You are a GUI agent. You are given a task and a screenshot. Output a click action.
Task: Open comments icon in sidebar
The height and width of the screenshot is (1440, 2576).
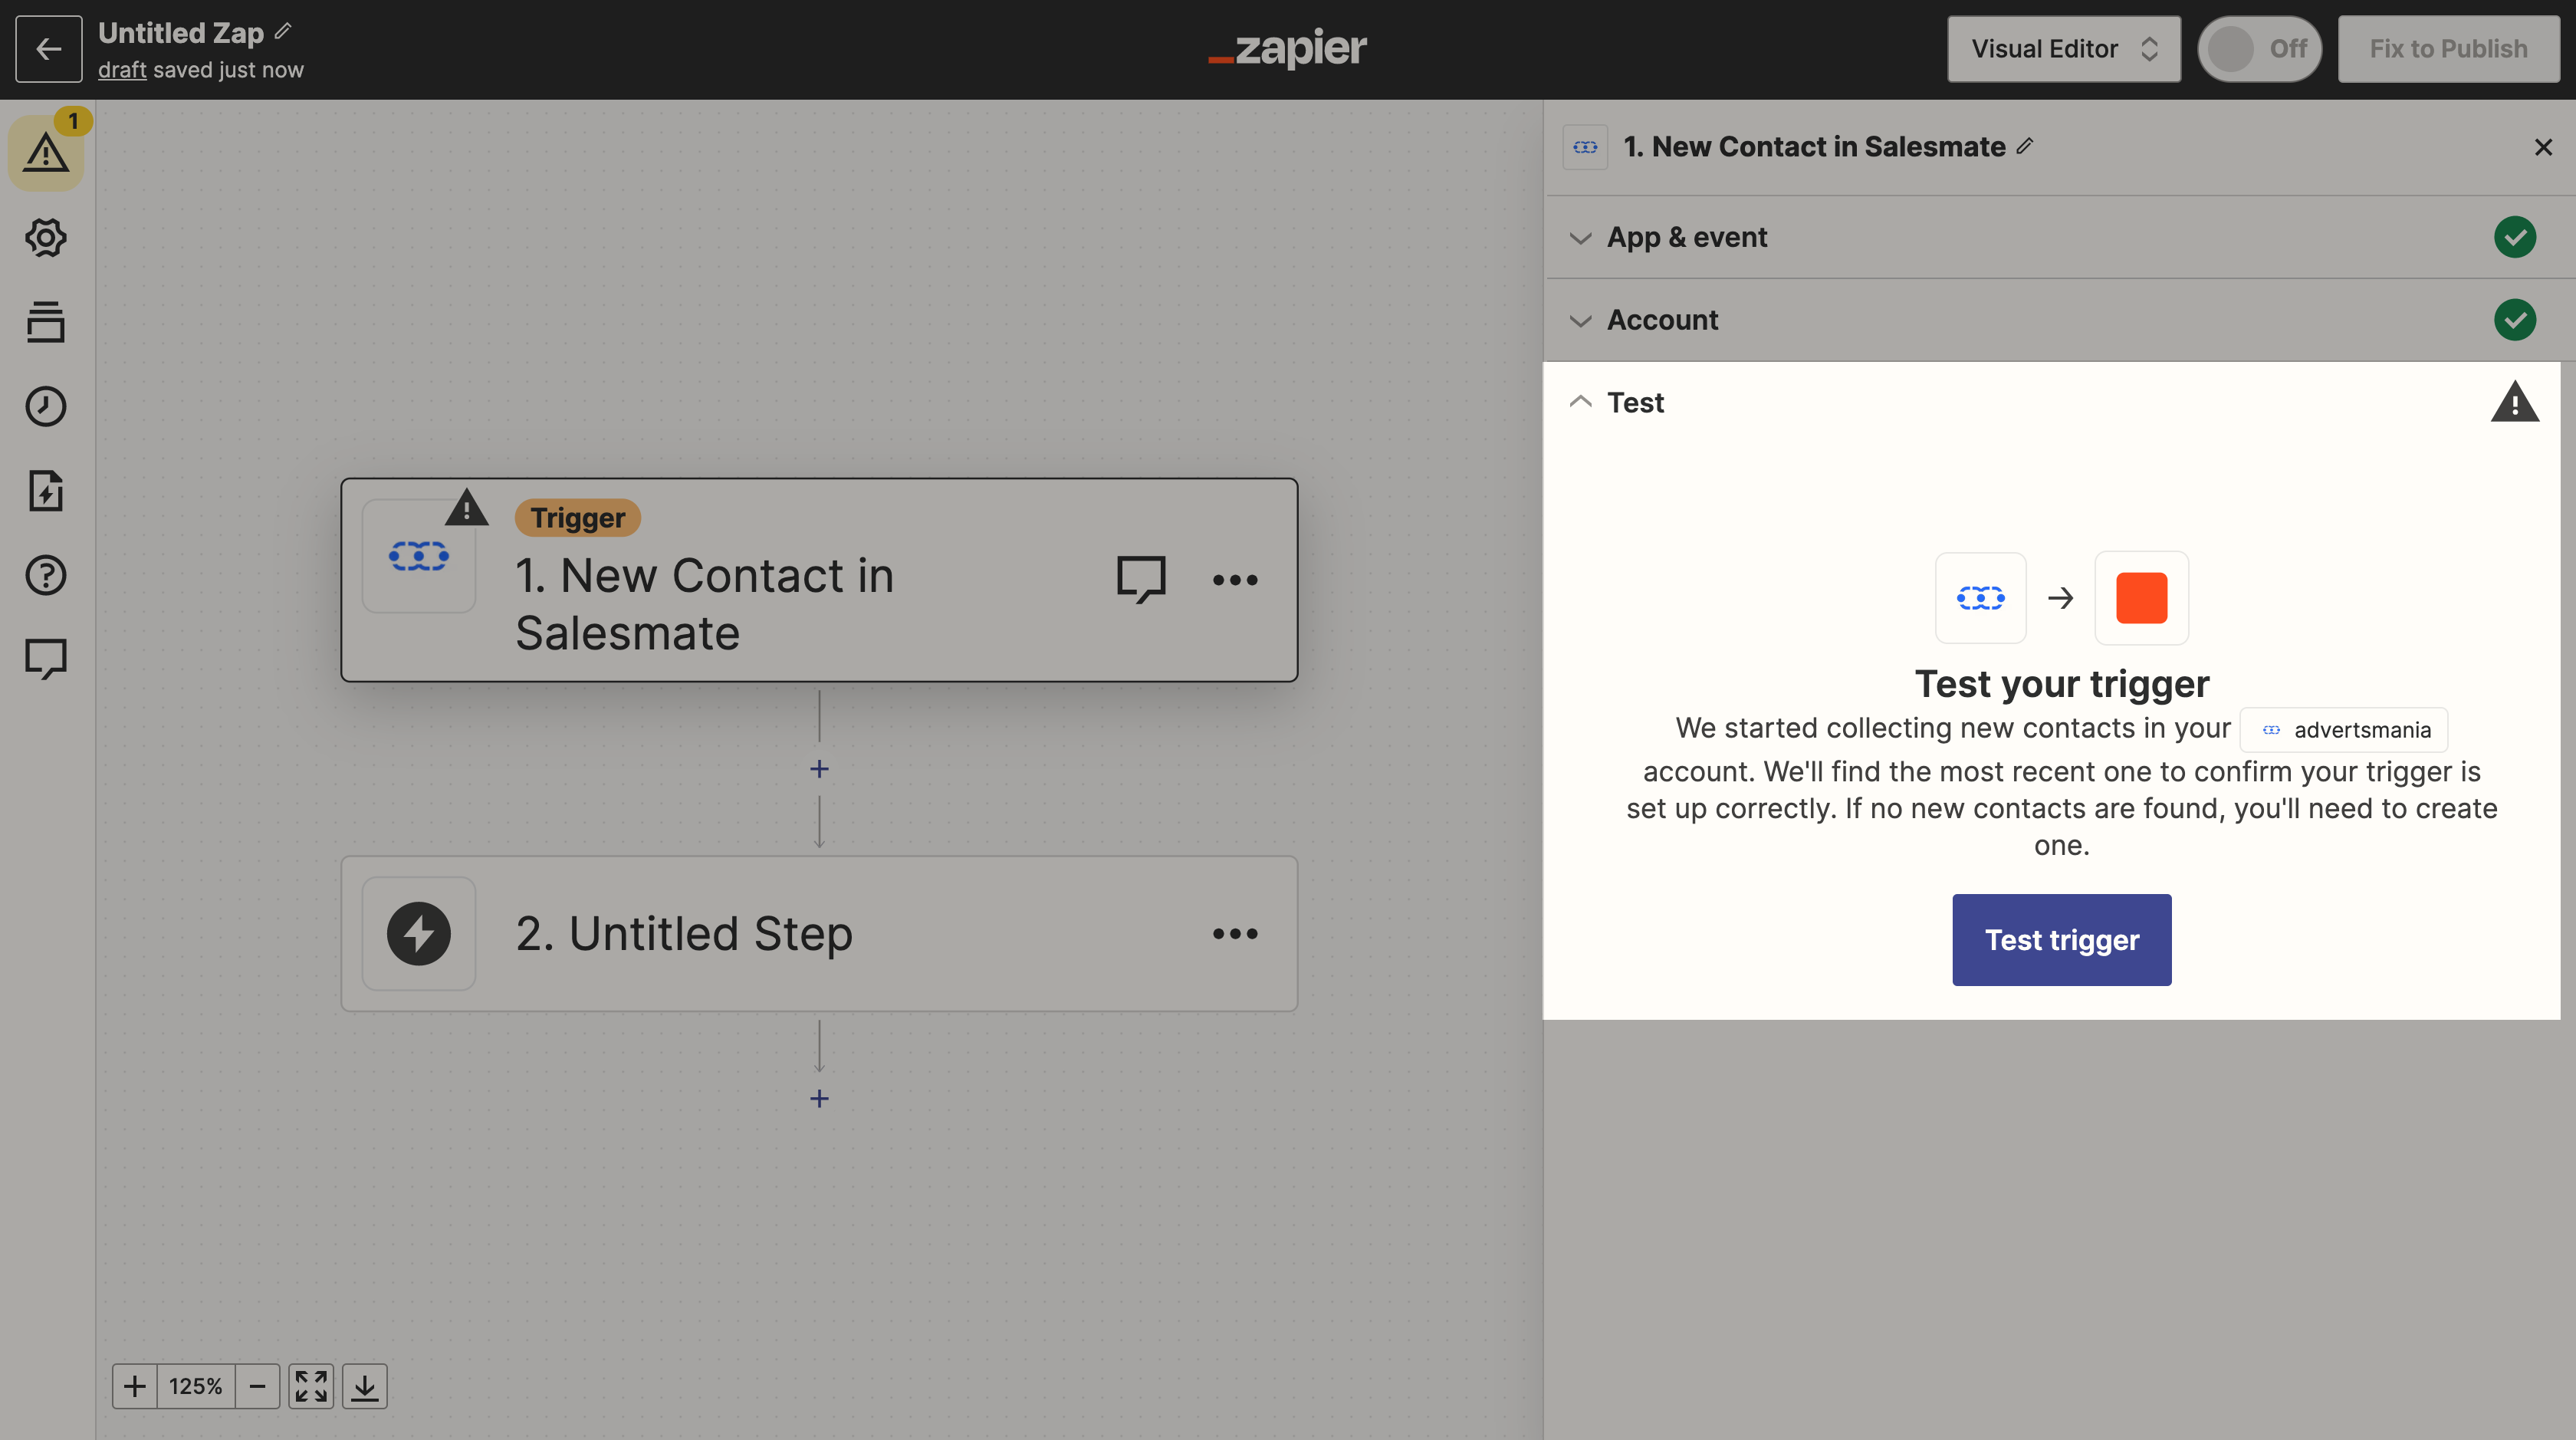(x=46, y=659)
